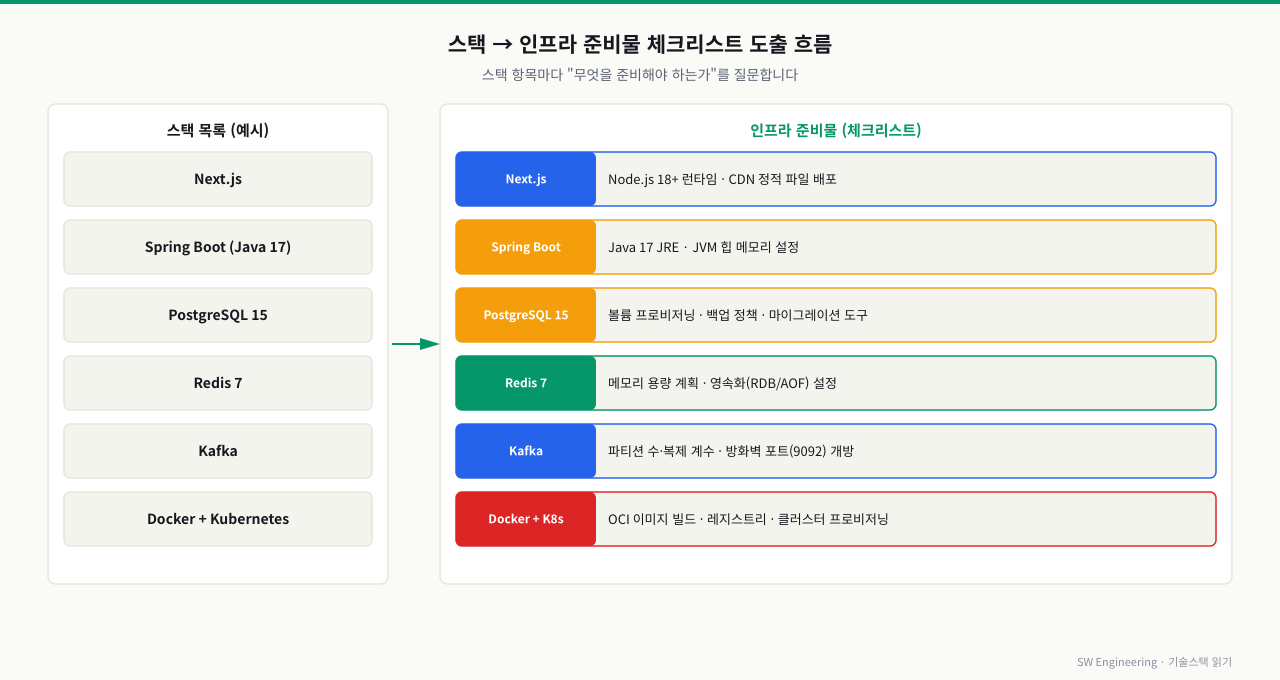Click text 'Java 17 JRE · JVM 힙 메모리 설정'

[703, 247]
